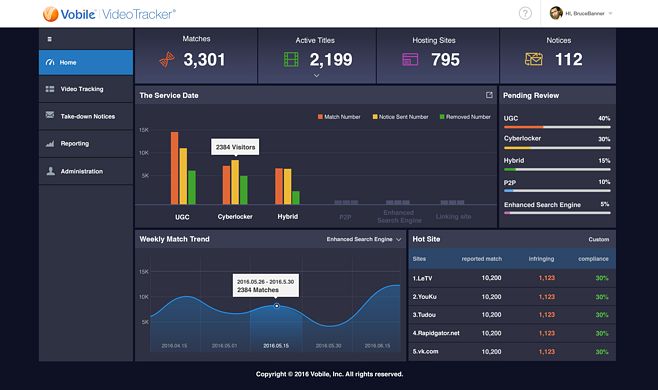
Task: Click the Custom link in Hot Site
Action: pyautogui.click(x=598, y=239)
